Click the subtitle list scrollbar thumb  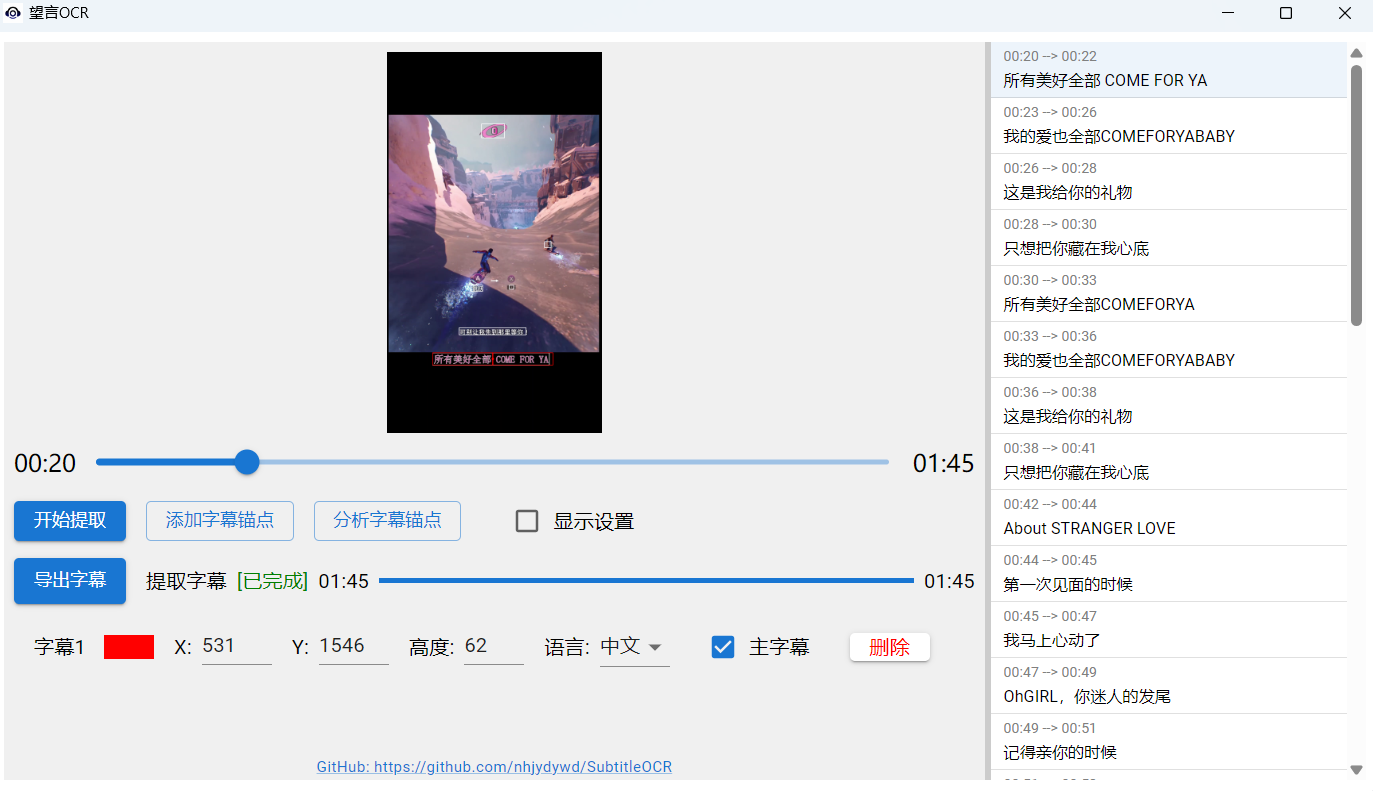pyautogui.click(x=1357, y=195)
